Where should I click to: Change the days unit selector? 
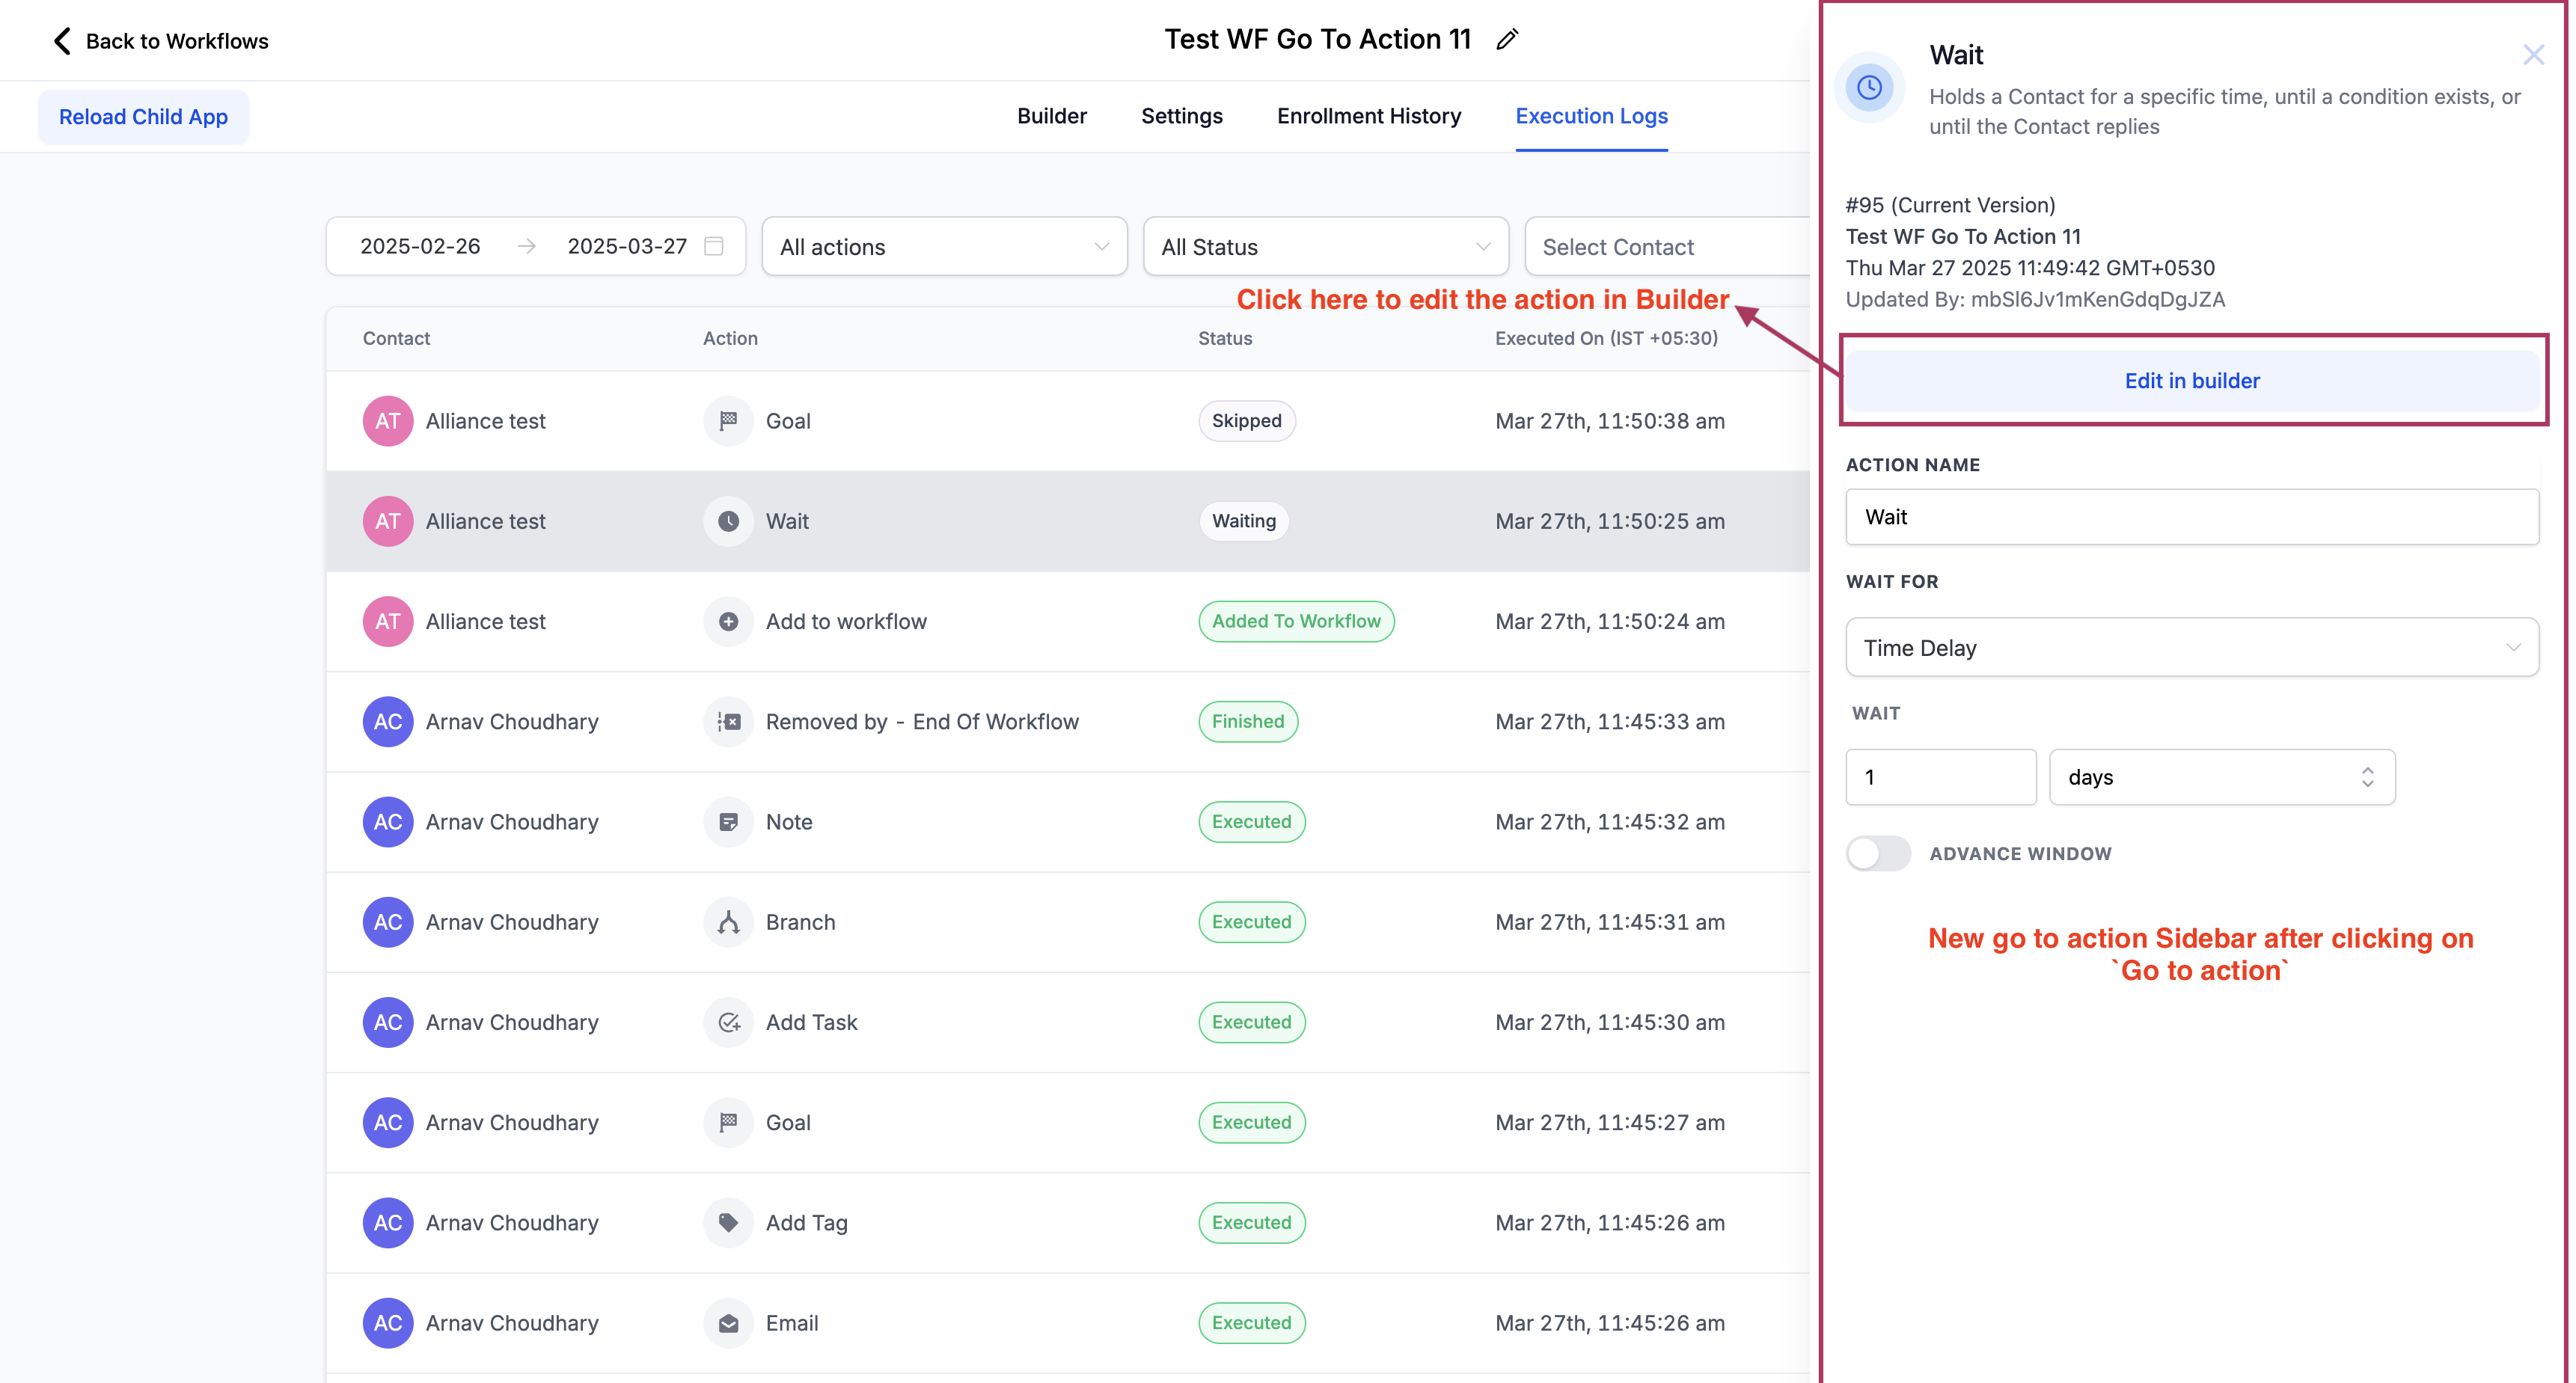click(2221, 777)
